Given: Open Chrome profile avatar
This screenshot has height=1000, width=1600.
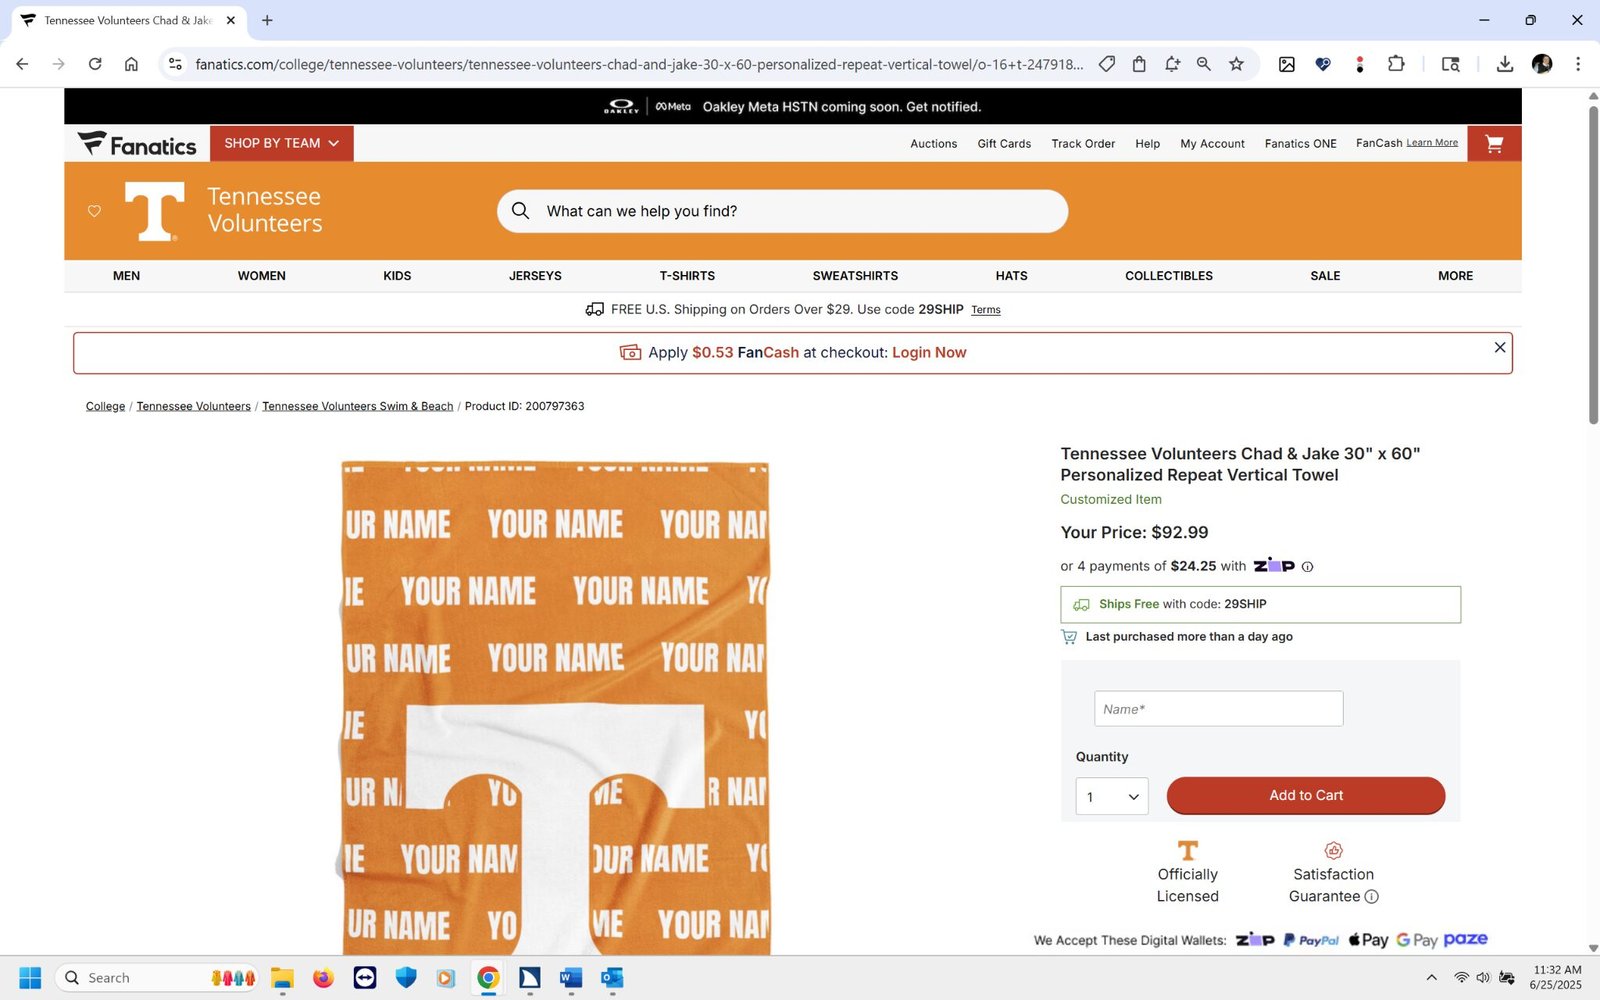Looking at the screenshot, I should (1542, 64).
